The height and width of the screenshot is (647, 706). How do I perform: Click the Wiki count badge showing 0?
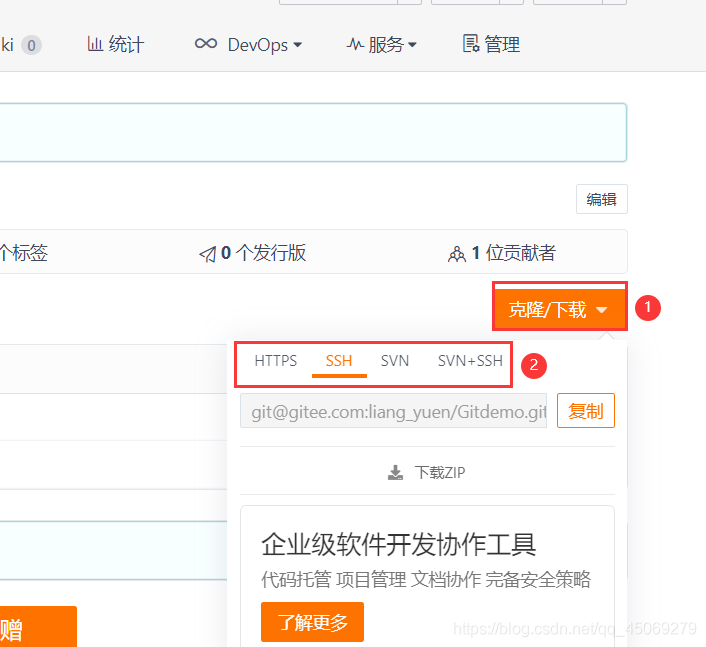click(x=31, y=45)
